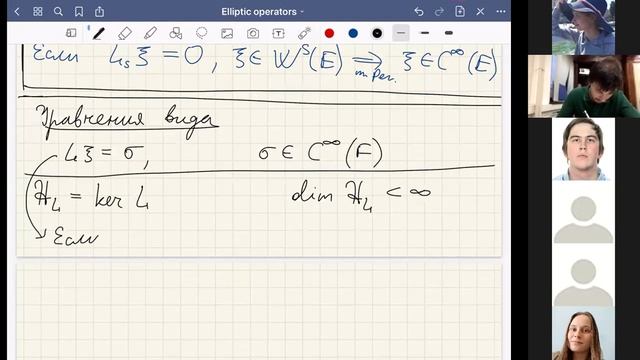Viewport: 640px width, 360px height.
Task: Choose the thinnest stroke width
Action: pyautogui.click(x=401, y=33)
